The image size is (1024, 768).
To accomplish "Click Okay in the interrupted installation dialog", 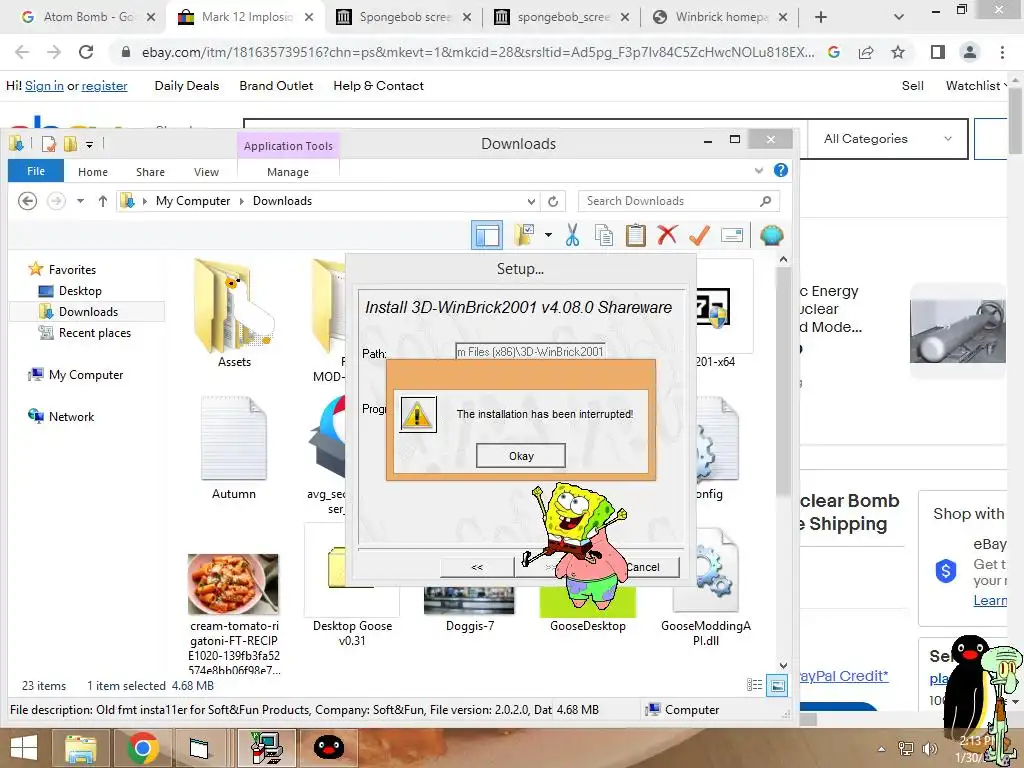I will pyautogui.click(x=520, y=456).
